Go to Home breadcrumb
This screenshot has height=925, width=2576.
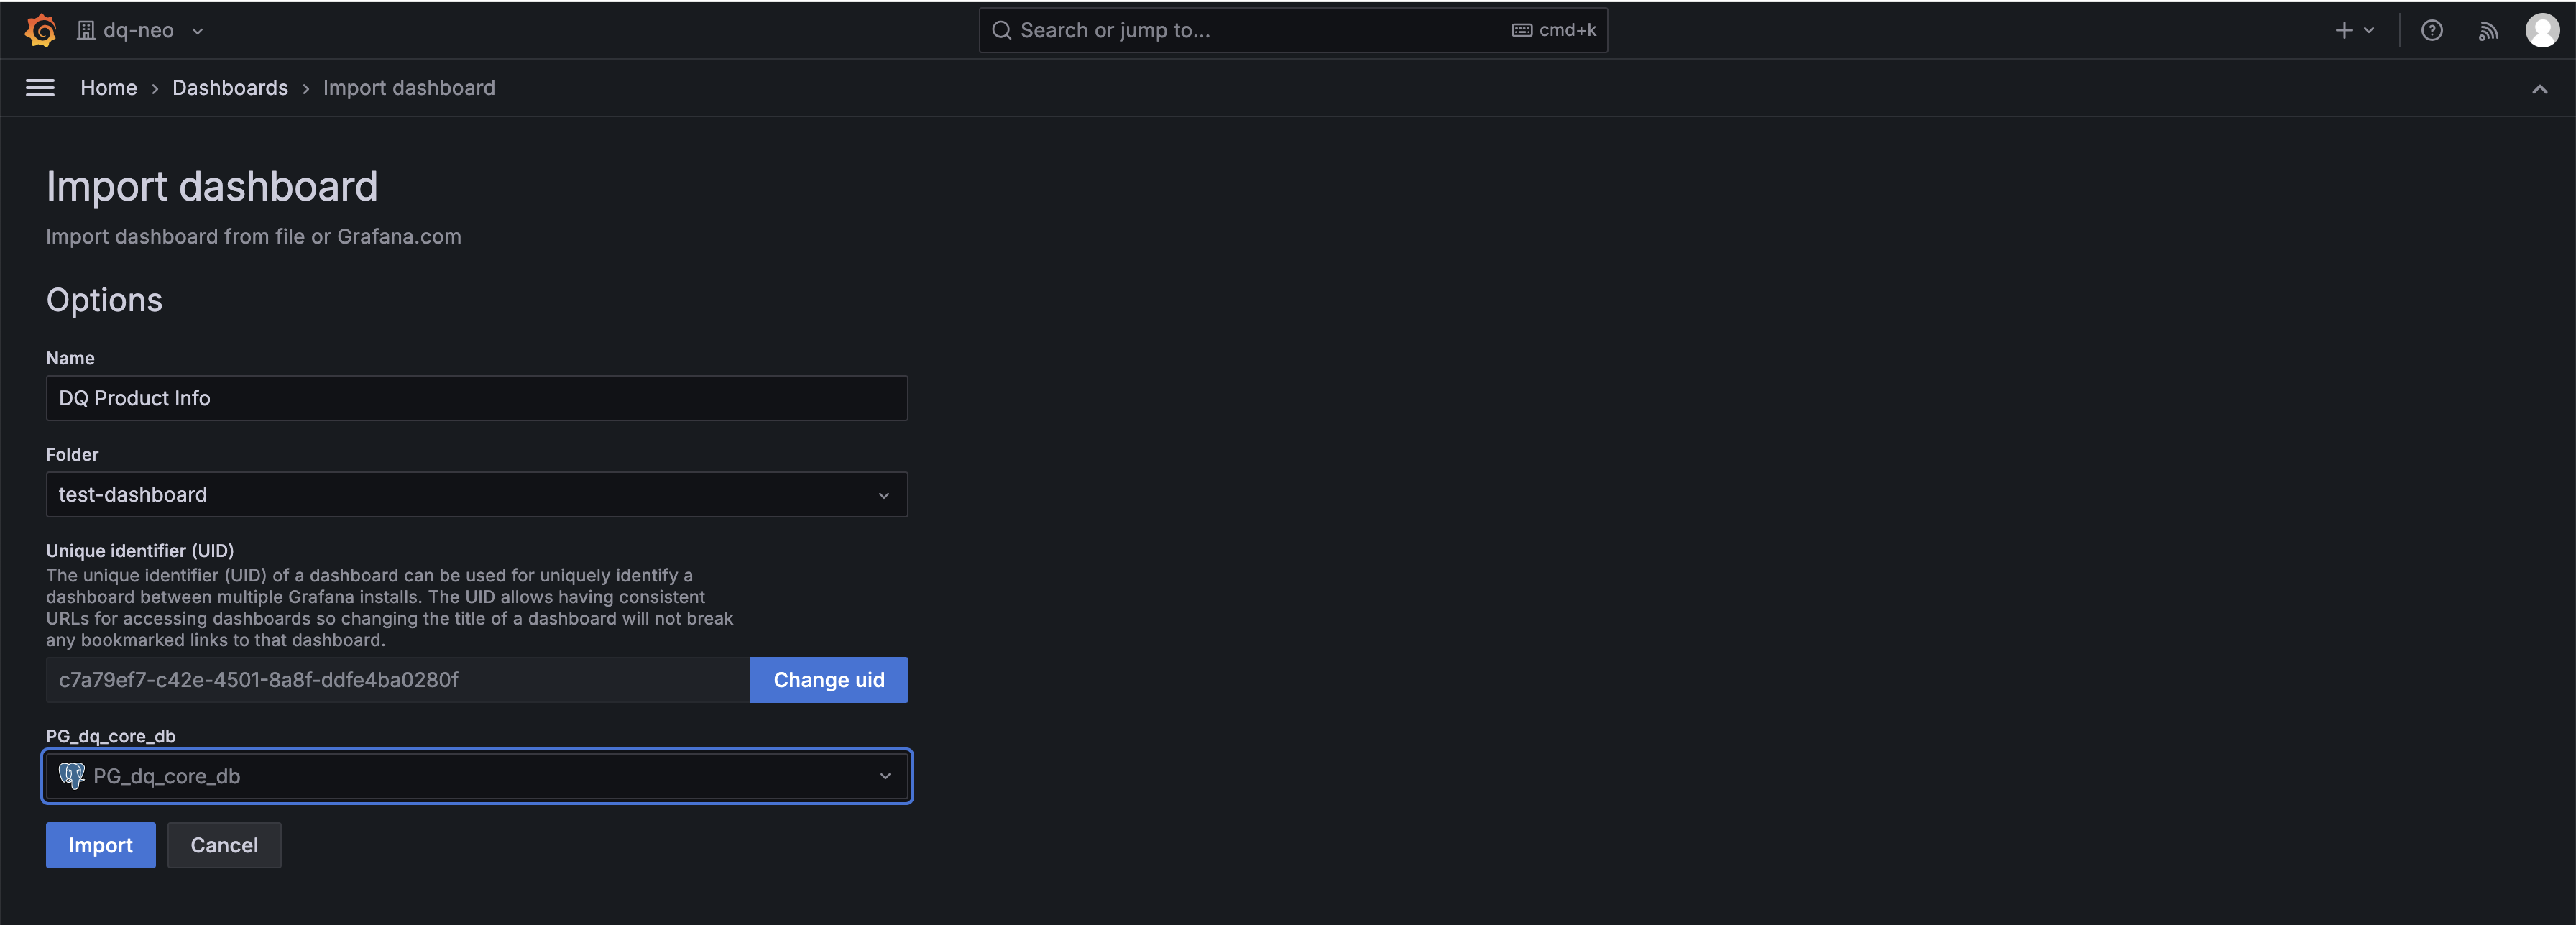[x=108, y=88]
